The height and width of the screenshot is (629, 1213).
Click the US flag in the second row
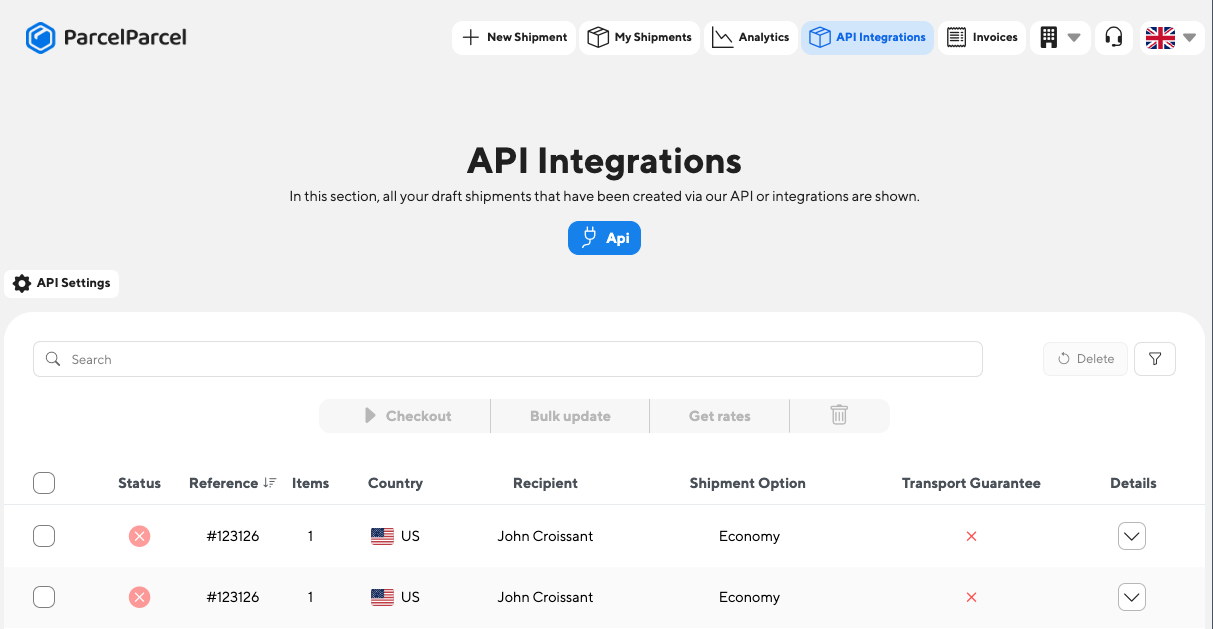pos(382,597)
